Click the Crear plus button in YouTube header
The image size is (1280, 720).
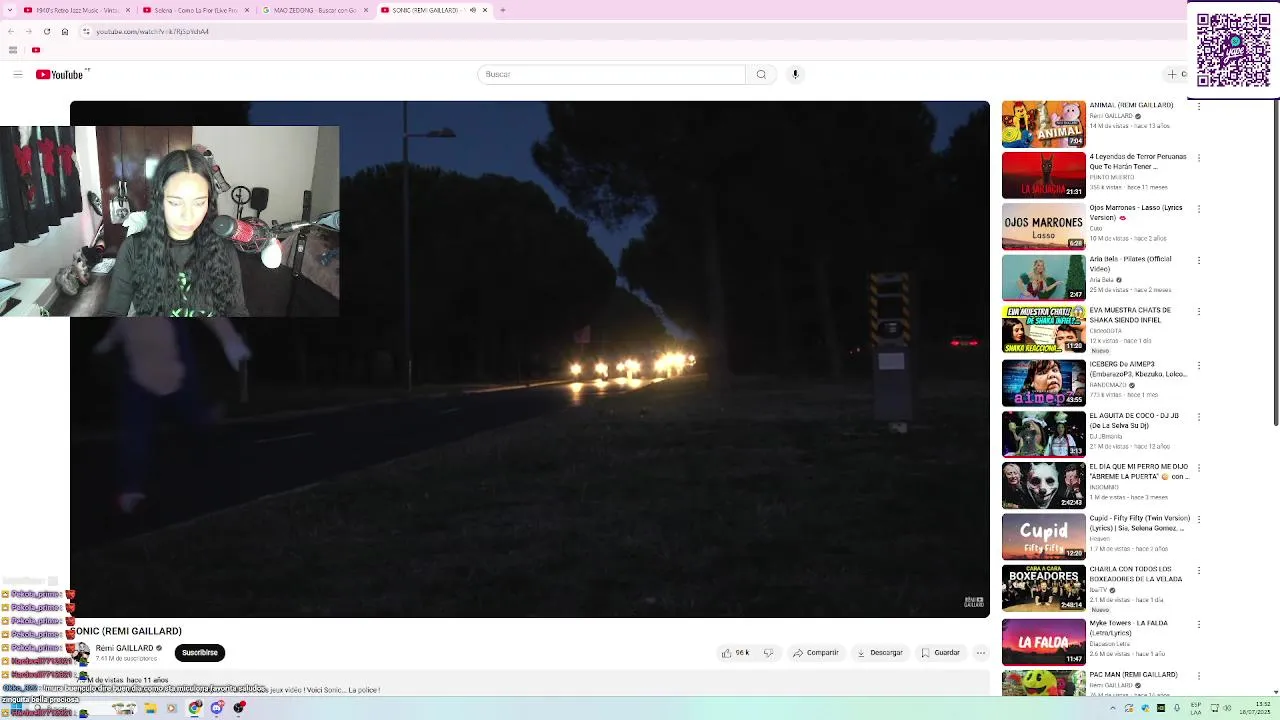click(x=1176, y=74)
